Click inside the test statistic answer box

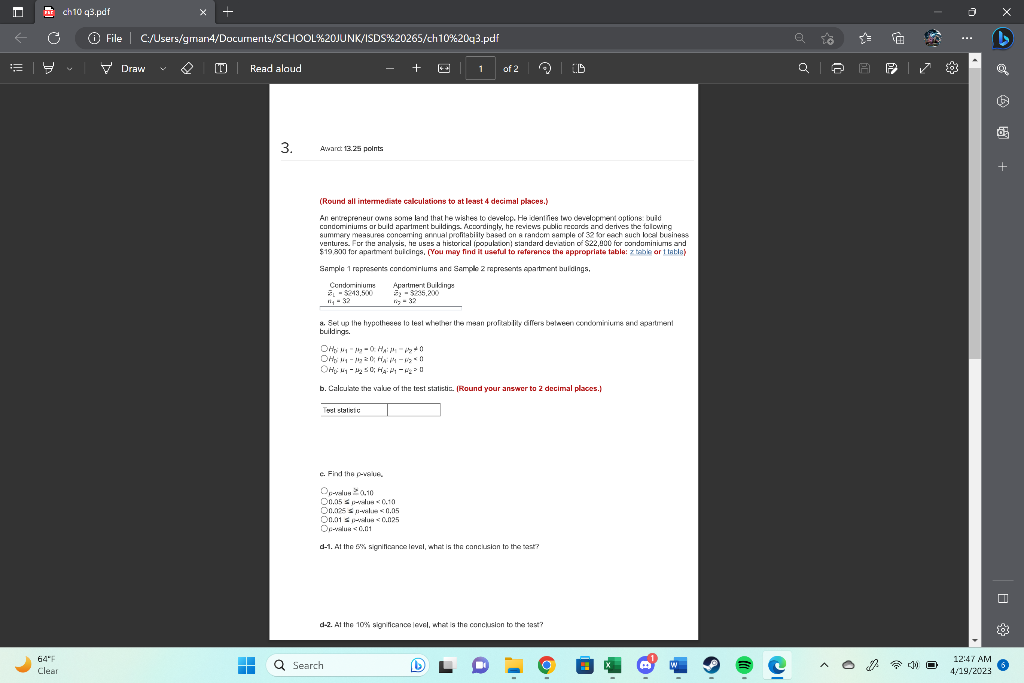point(413,409)
